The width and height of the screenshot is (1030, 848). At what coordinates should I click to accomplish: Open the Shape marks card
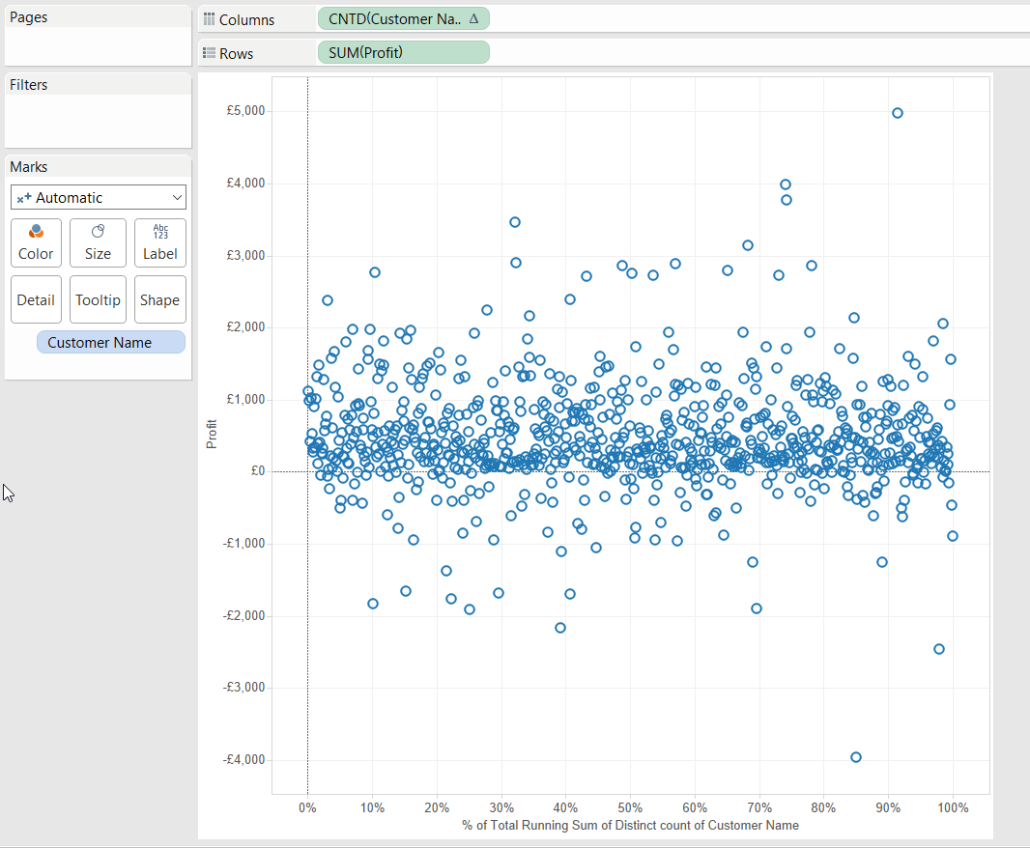pos(160,300)
